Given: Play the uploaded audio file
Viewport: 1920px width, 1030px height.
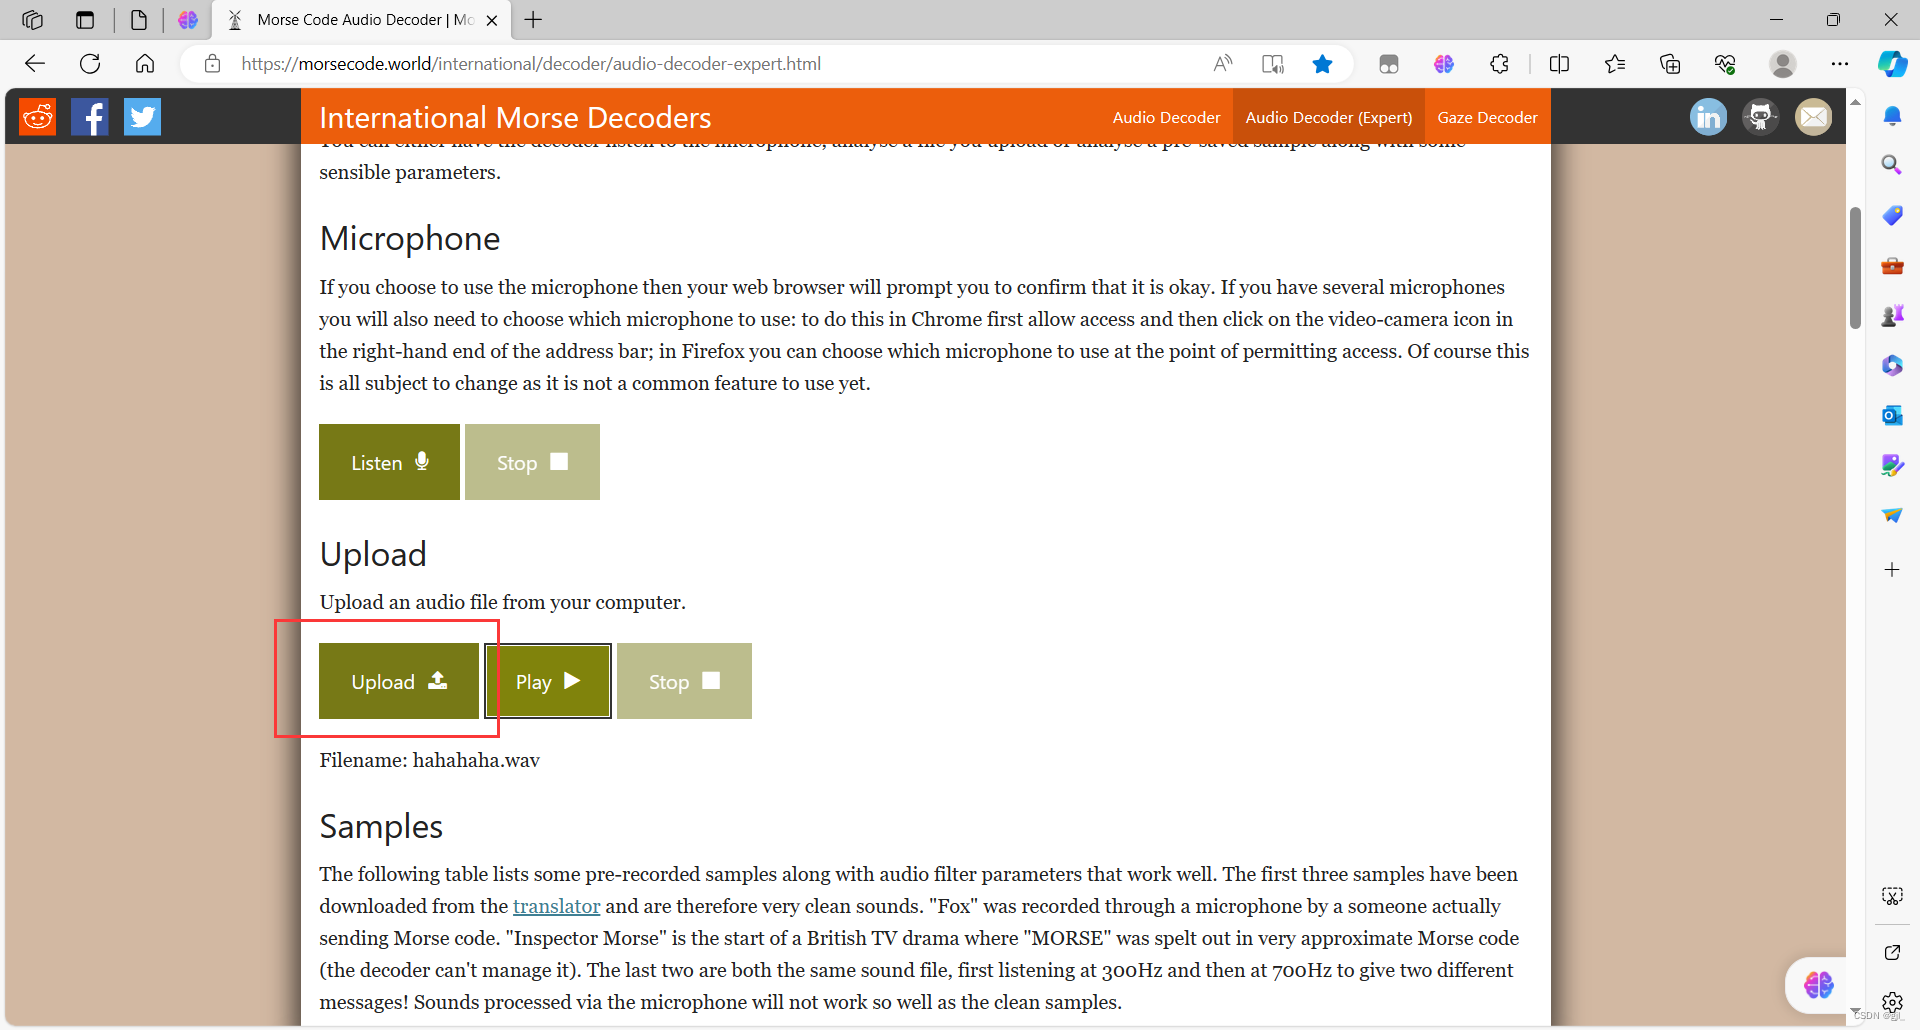Looking at the screenshot, I should tap(548, 681).
